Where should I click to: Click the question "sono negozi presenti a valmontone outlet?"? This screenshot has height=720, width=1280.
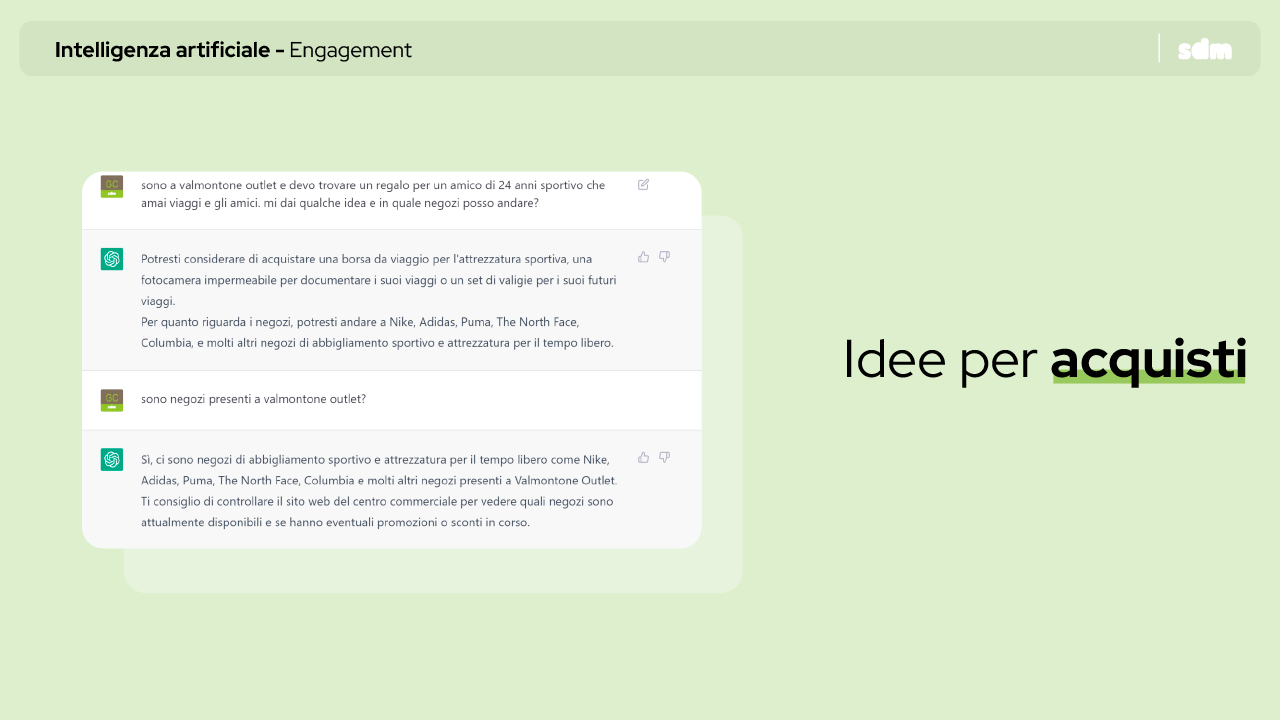click(x=253, y=399)
